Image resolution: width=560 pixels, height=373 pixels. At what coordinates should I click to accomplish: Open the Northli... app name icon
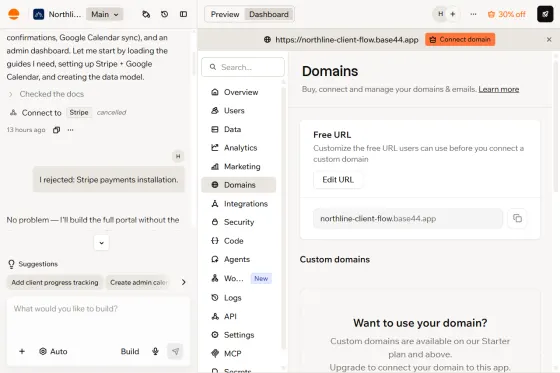tap(39, 14)
